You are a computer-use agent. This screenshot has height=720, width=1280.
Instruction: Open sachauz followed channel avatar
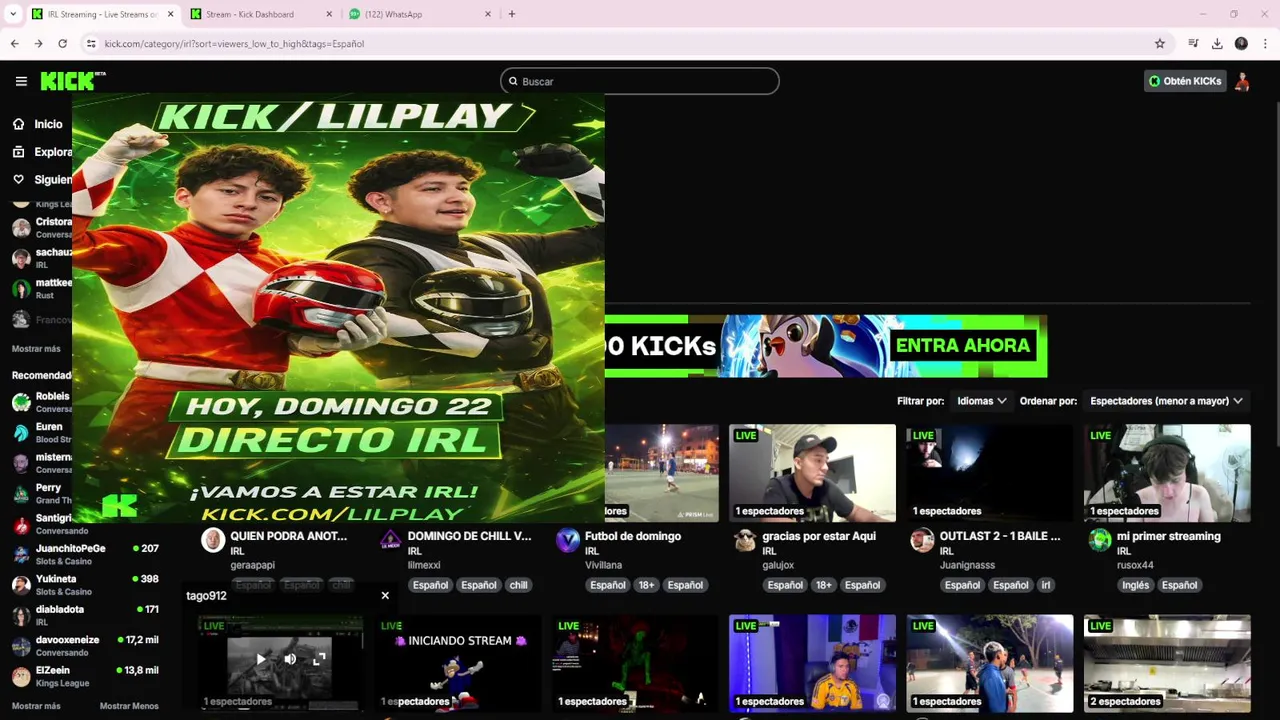[x=21, y=258]
